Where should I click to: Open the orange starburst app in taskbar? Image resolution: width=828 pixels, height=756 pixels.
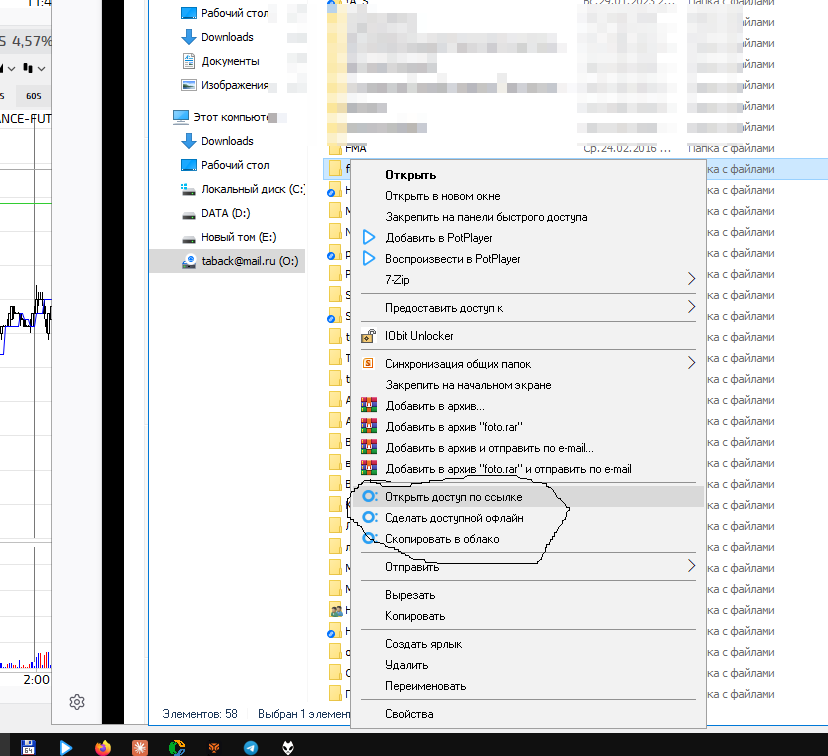point(140,748)
